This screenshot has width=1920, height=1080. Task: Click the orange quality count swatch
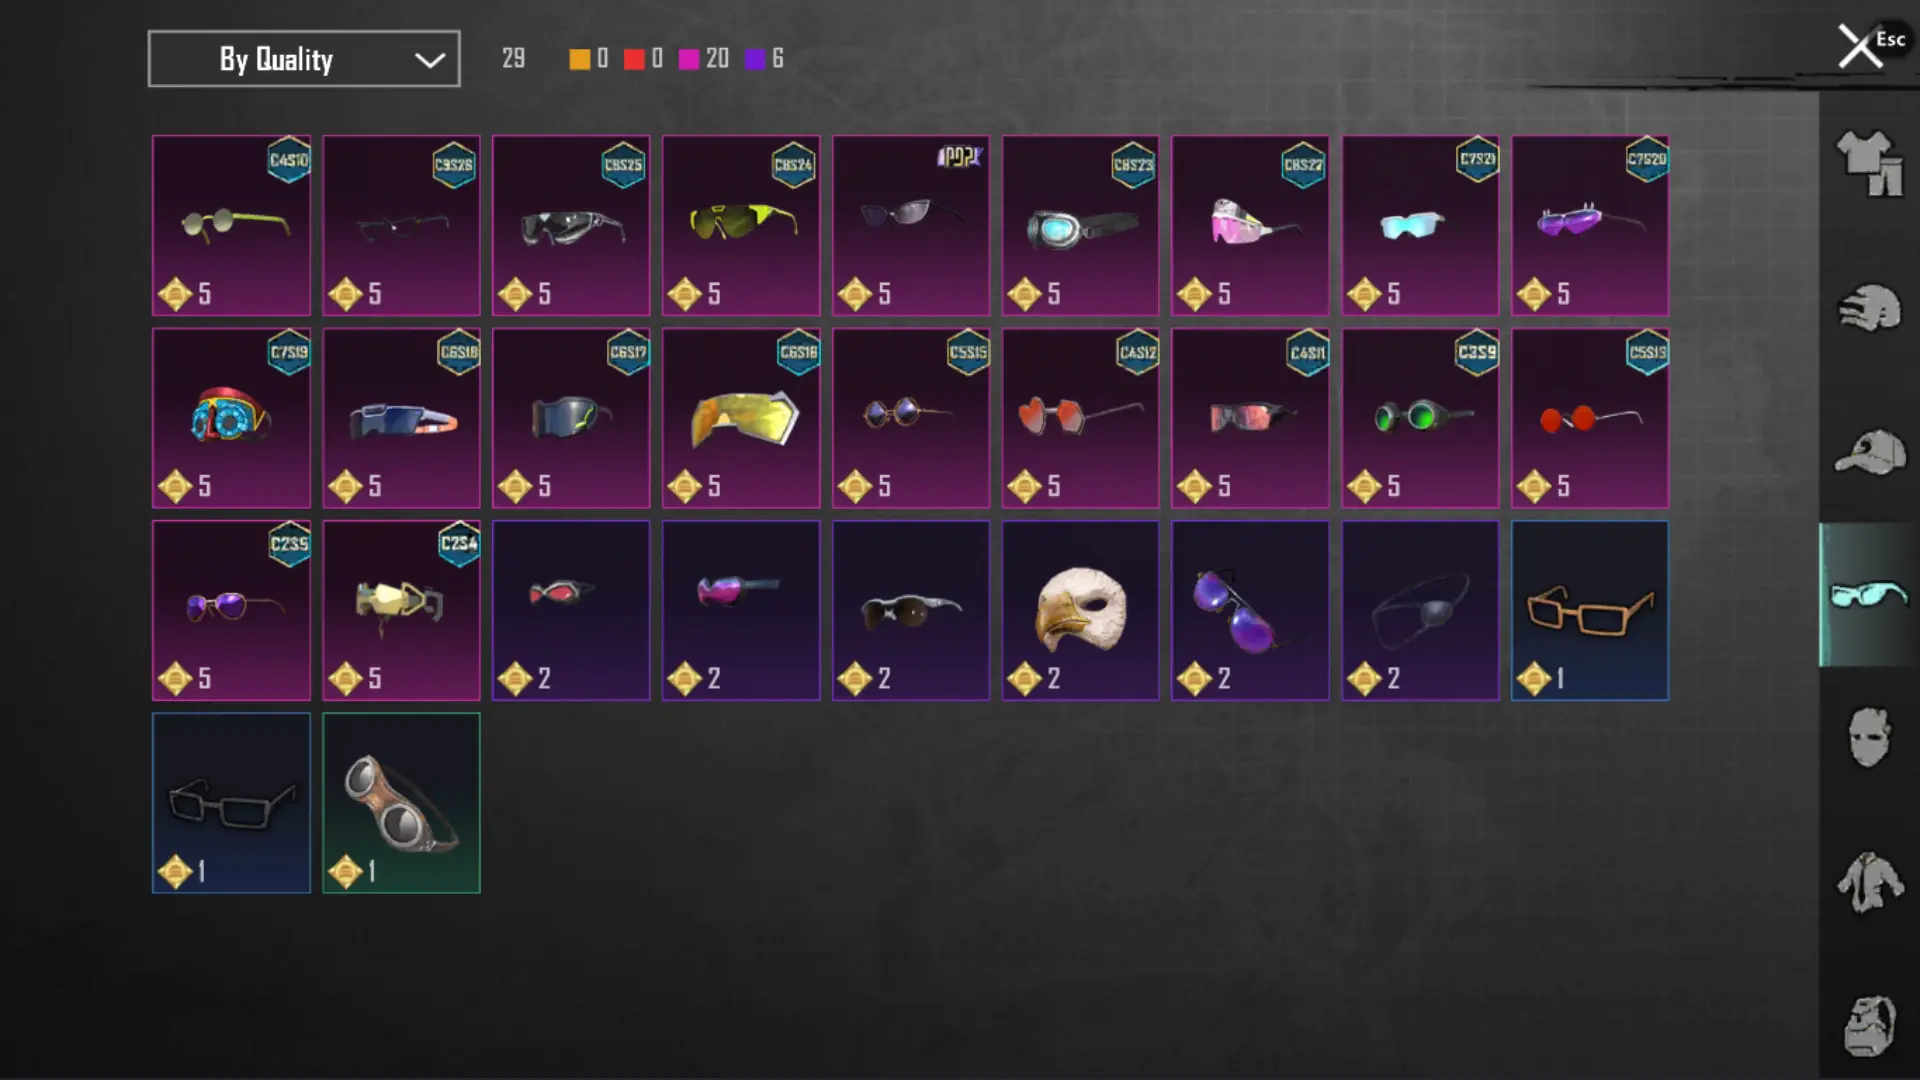580,59
